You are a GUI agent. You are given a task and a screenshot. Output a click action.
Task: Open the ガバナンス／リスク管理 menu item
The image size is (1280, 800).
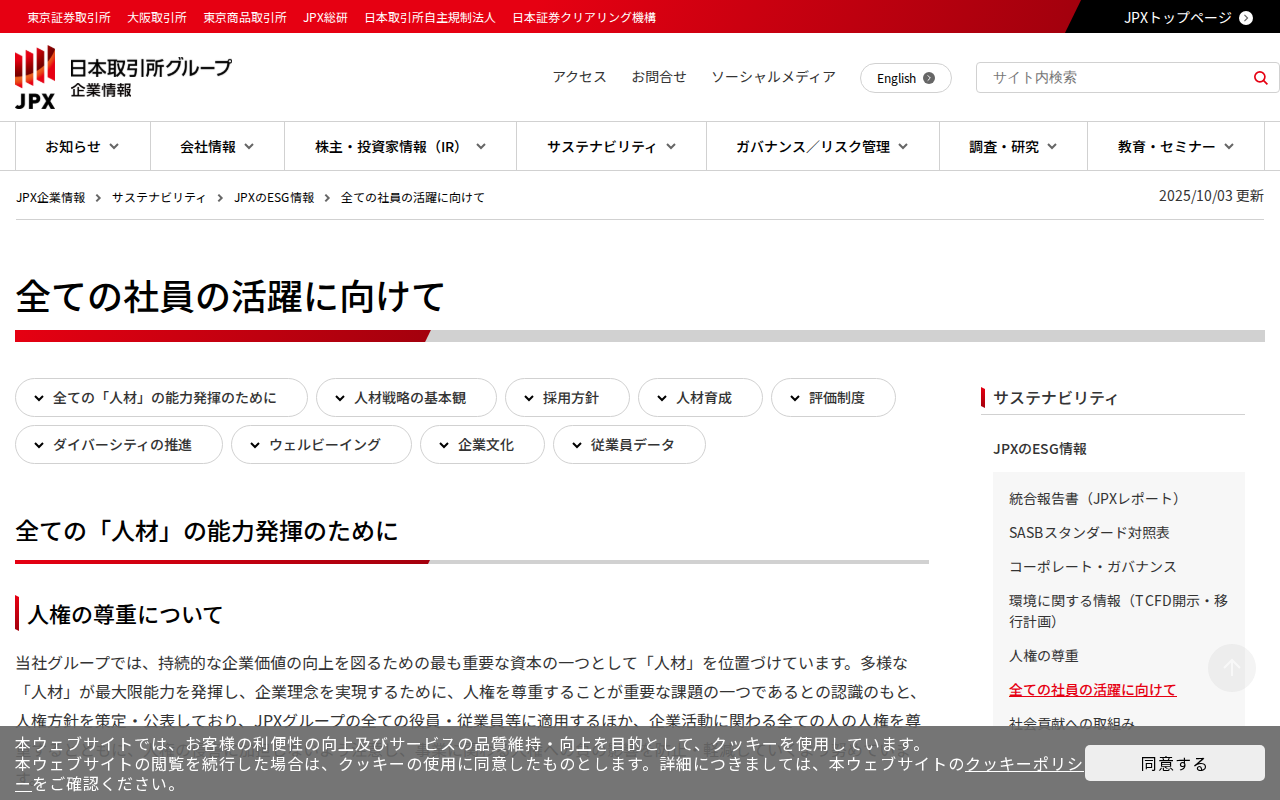point(822,147)
